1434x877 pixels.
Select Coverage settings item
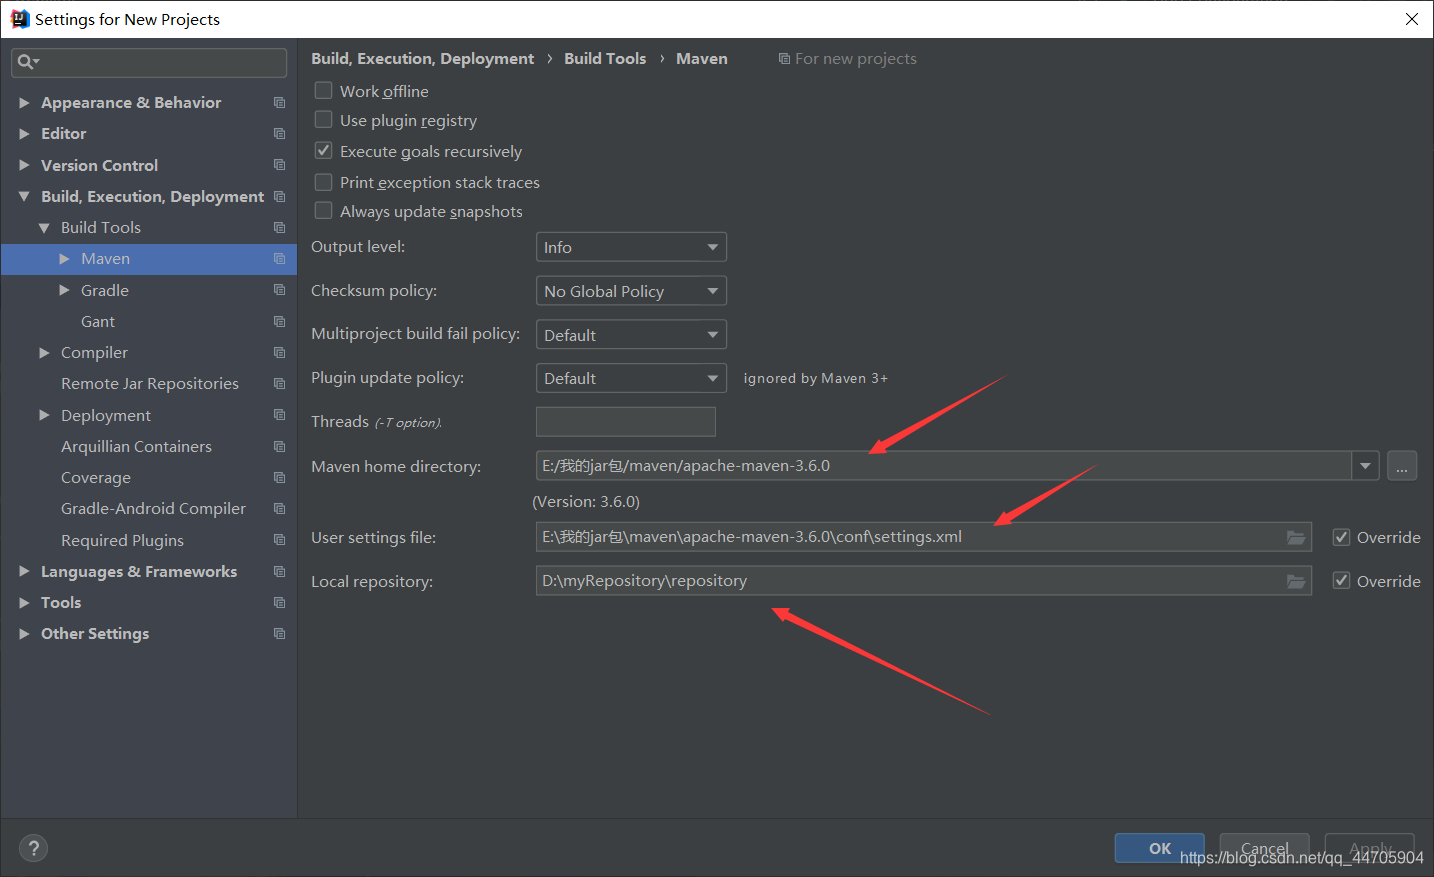tap(96, 478)
